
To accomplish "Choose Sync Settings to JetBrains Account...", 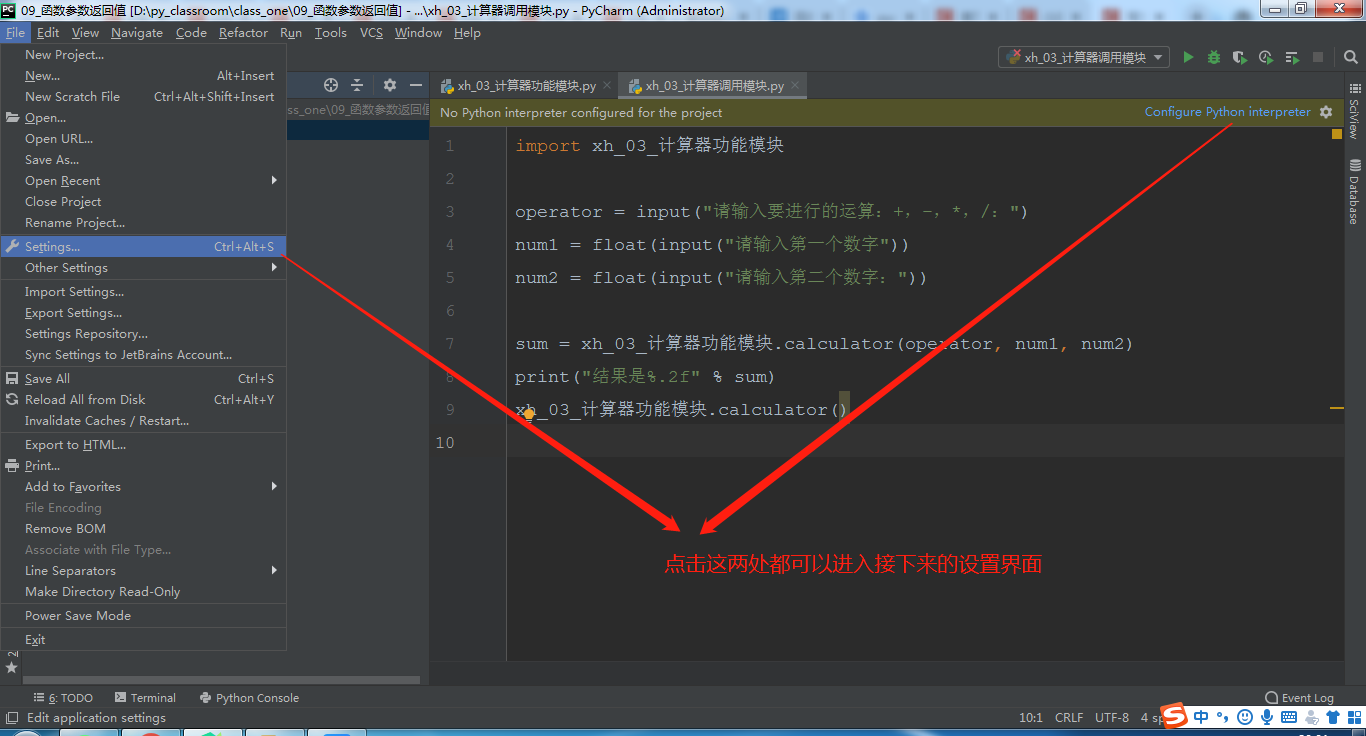I will [x=143, y=355].
